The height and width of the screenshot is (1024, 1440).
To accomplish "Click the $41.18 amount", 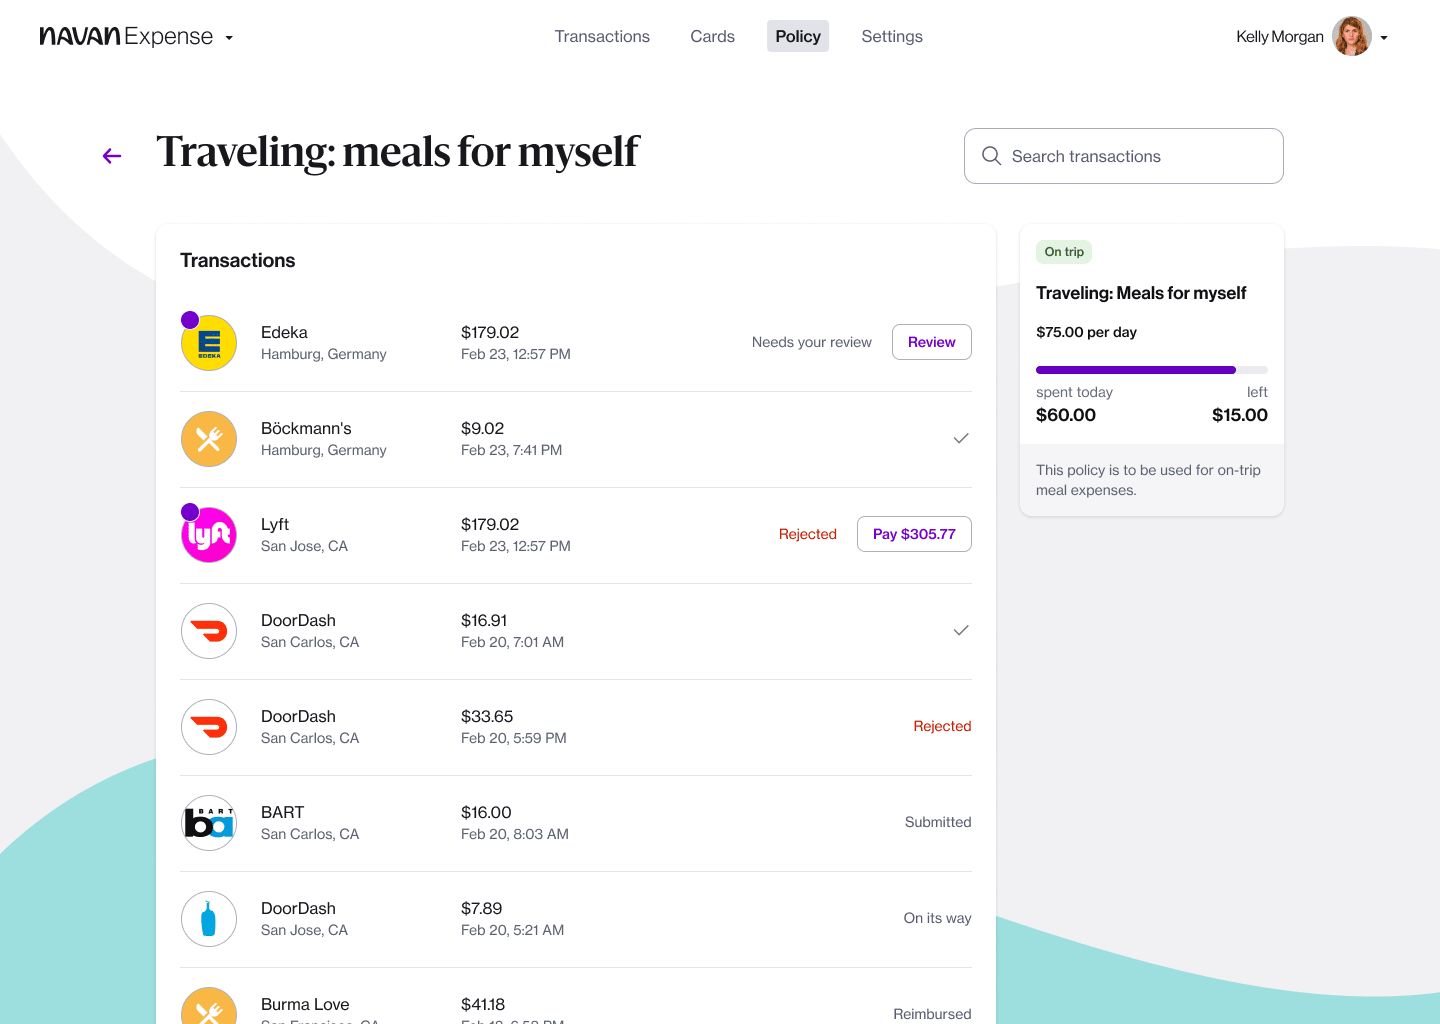I will coord(483,1004).
